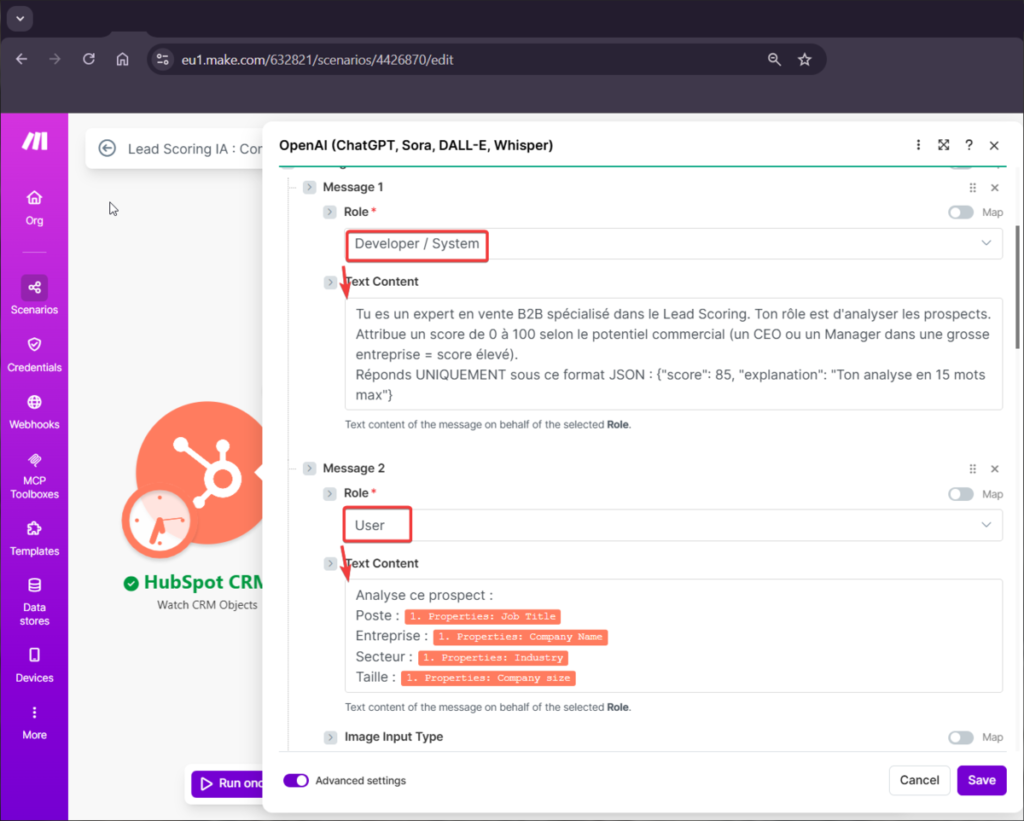Open MCP Toolboxes in sidebar
The image size is (1024, 821).
coord(34,460)
